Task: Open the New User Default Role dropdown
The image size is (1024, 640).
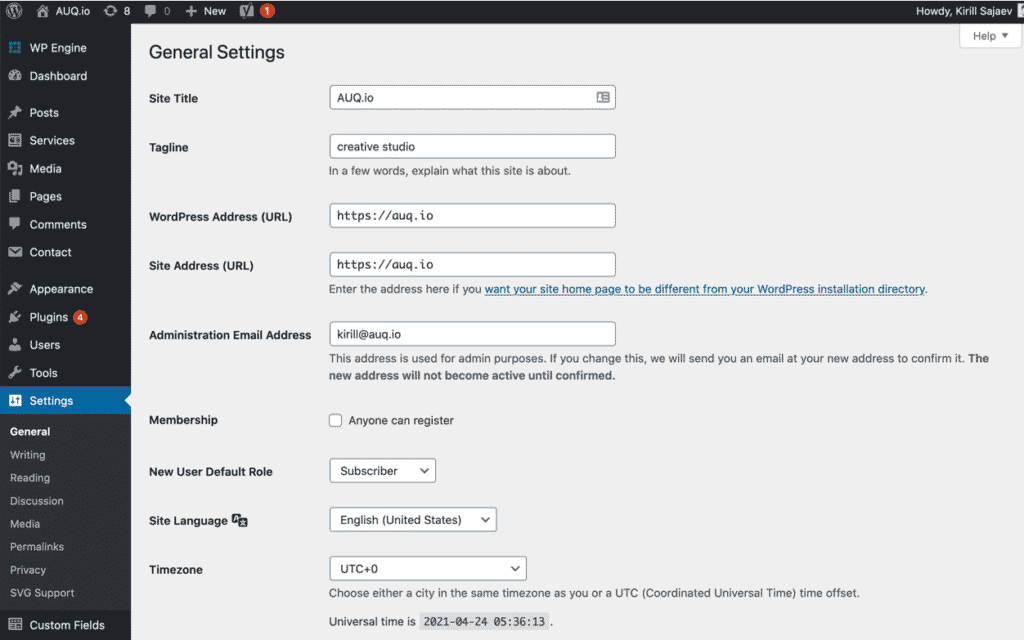Action: click(x=383, y=471)
